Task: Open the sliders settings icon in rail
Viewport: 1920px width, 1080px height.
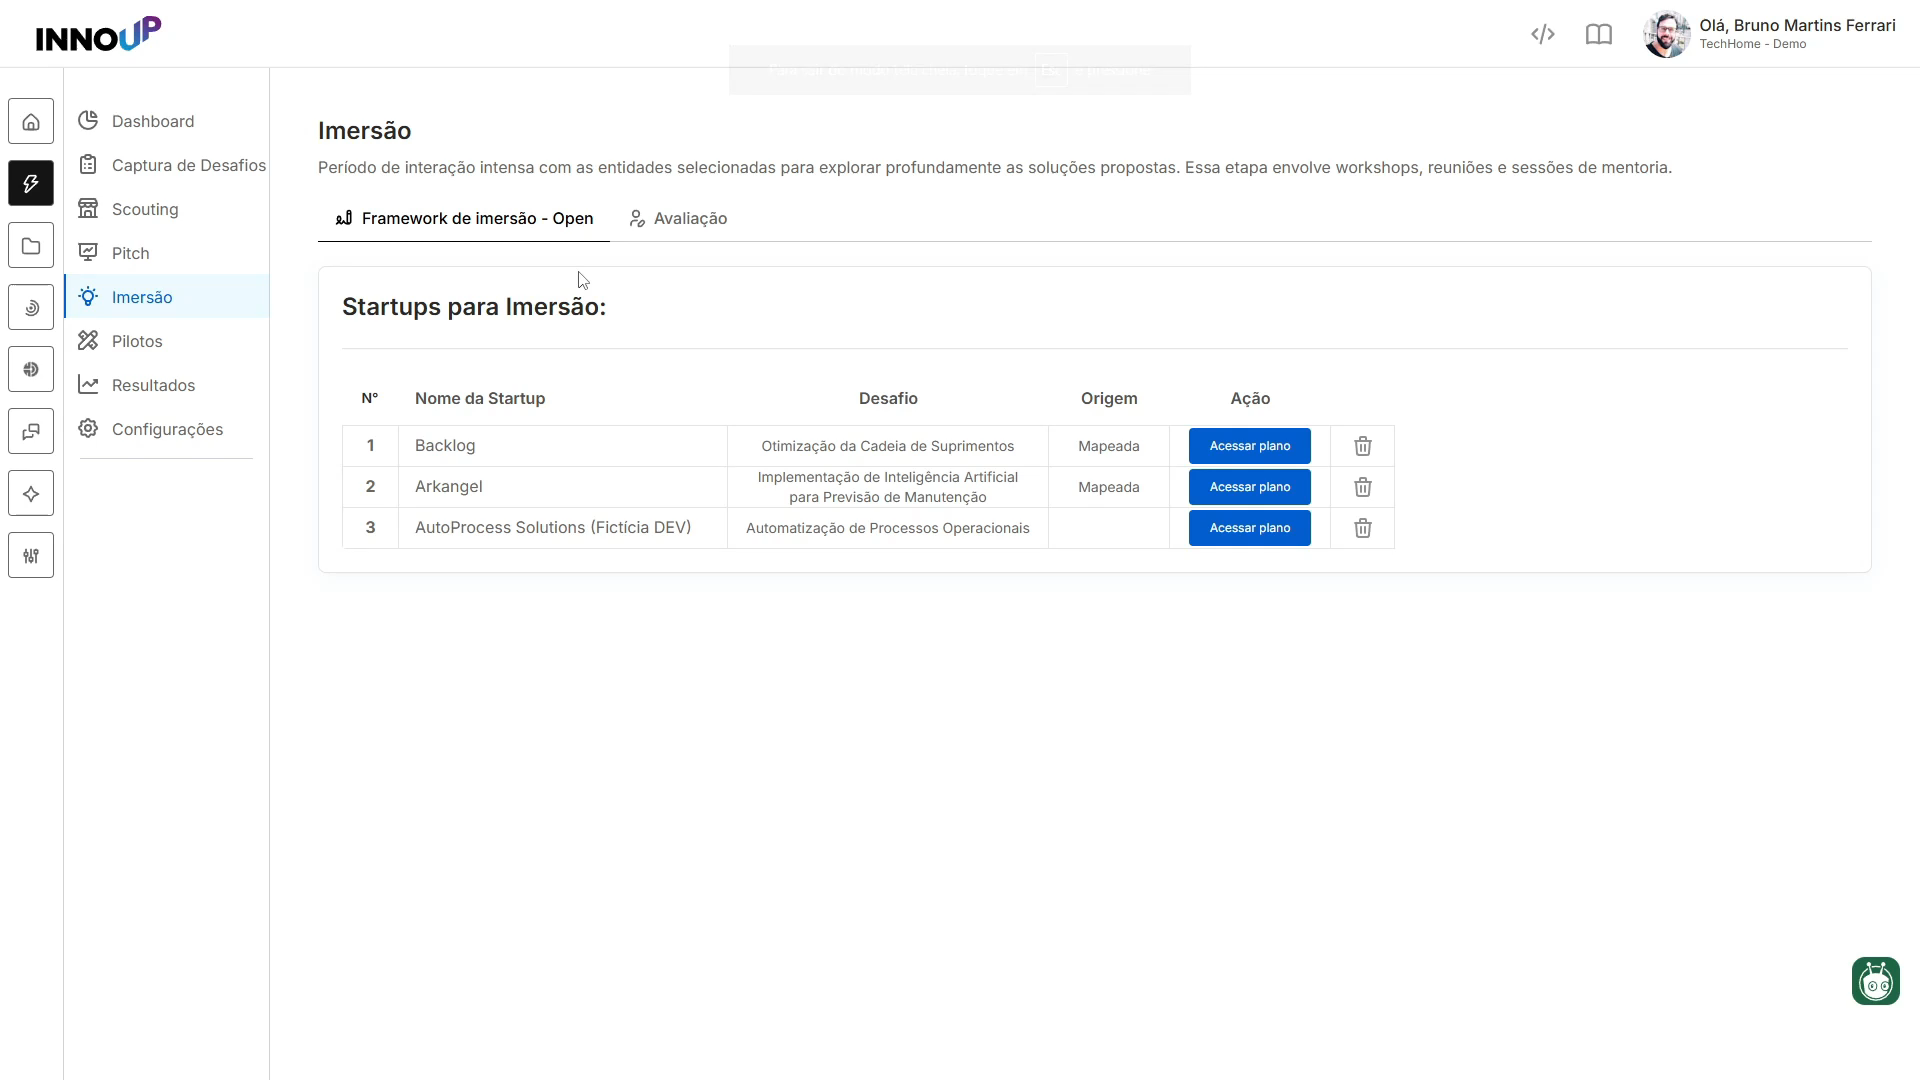Action: pyautogui.click(x=31, y=556)
